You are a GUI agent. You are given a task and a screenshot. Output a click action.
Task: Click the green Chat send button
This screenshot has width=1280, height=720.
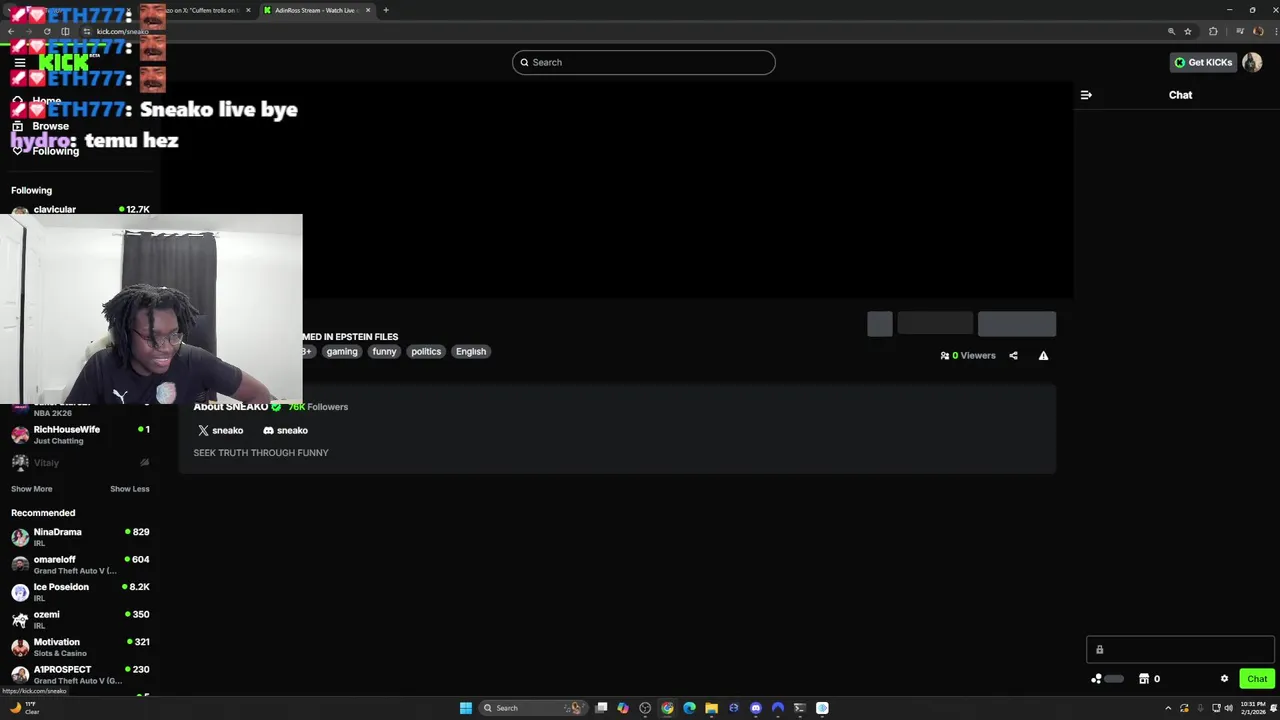1257,679
